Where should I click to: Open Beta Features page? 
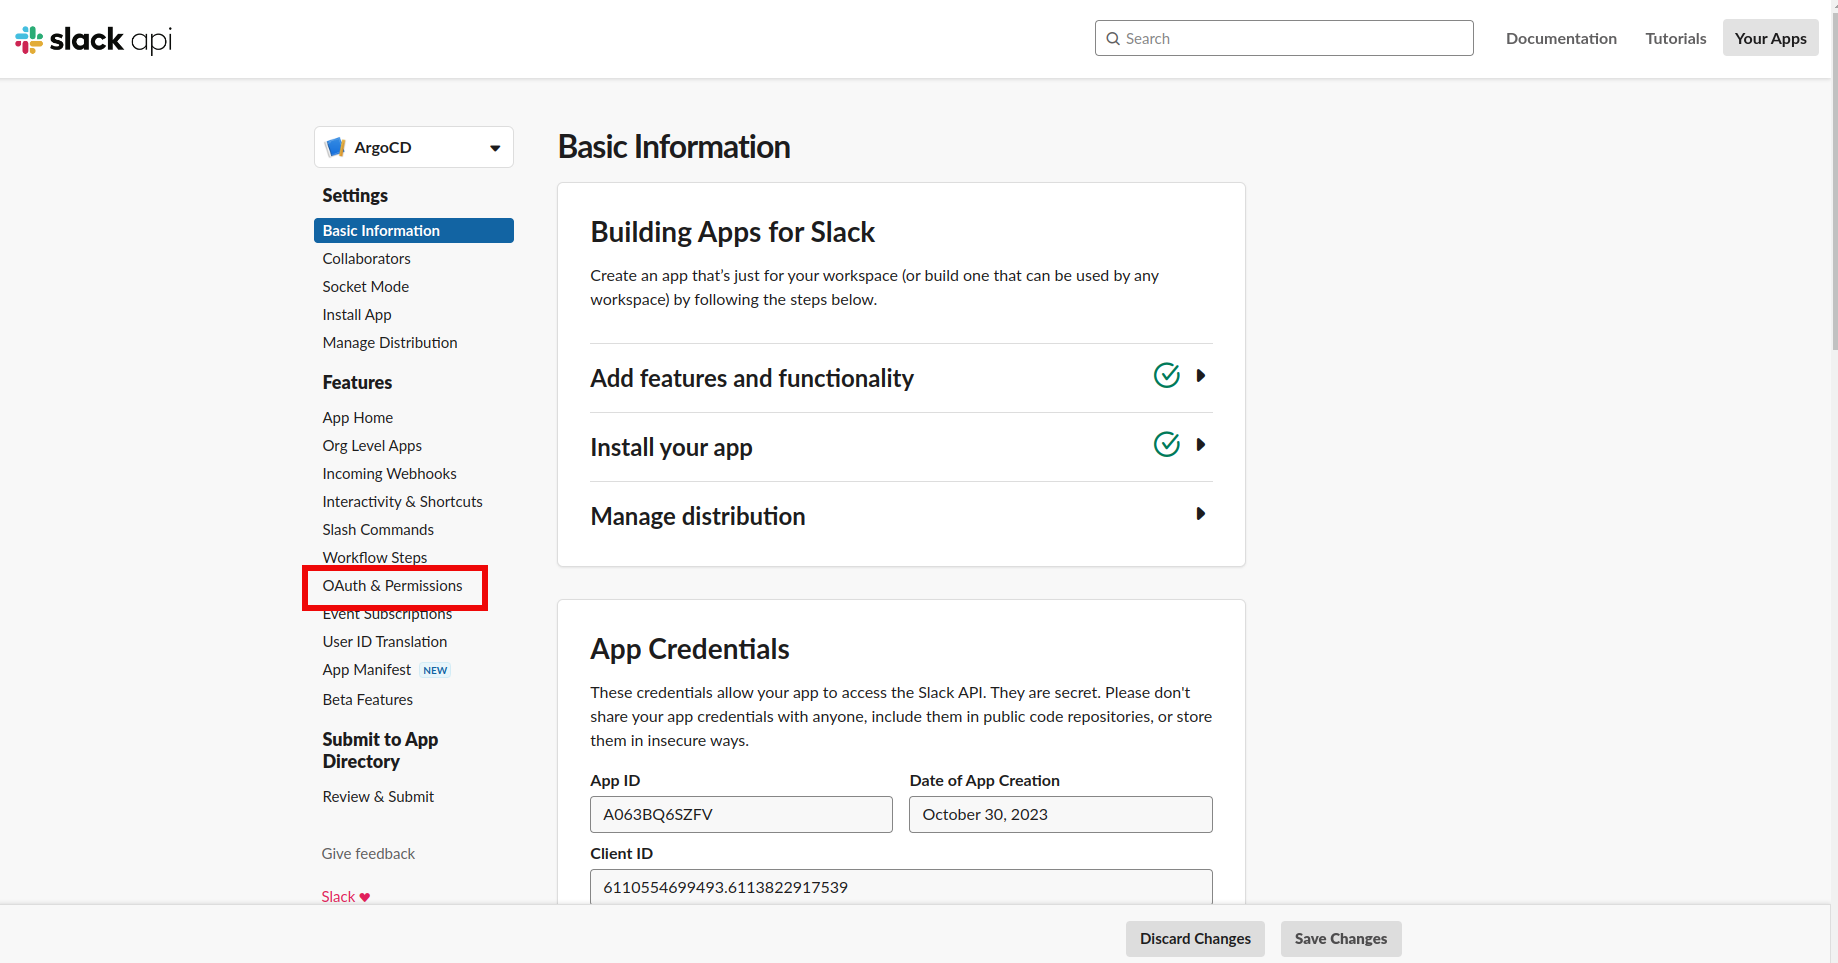pos(367,700)
